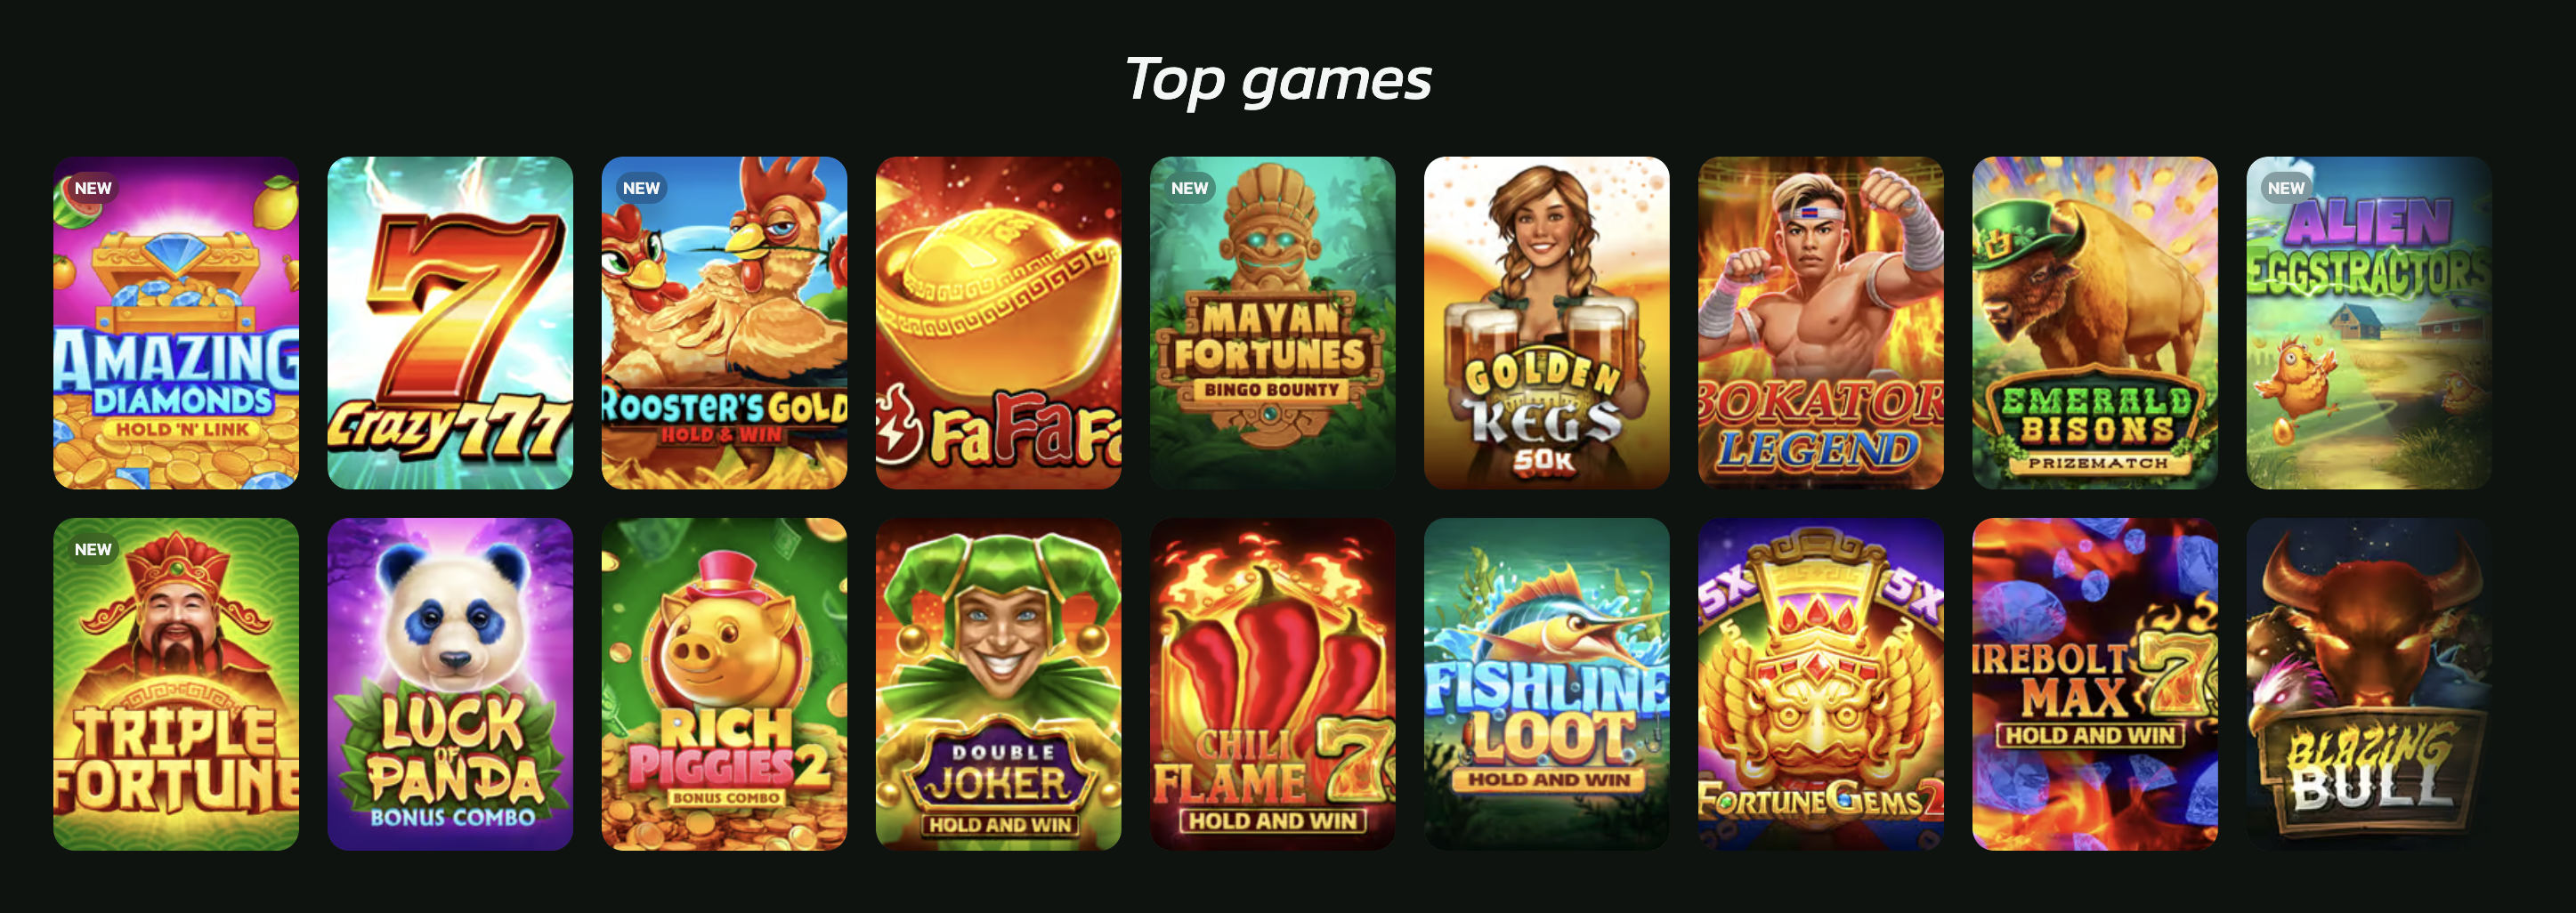Image resolution: width=2576 pixels, height=913 pixels.
Task: Open the Fishline Loot game tile
Action: (x=1546, y=684)
